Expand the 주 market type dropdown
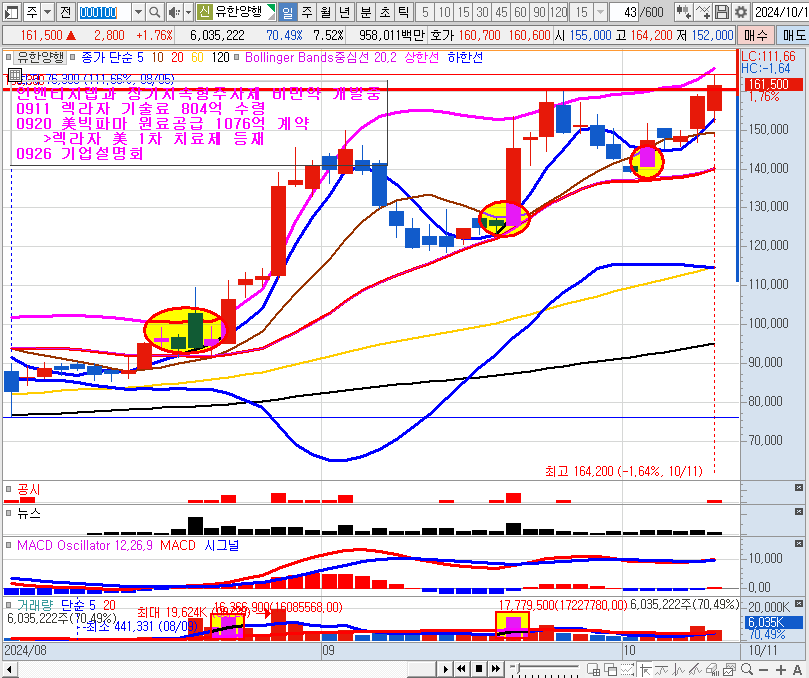 47,12
